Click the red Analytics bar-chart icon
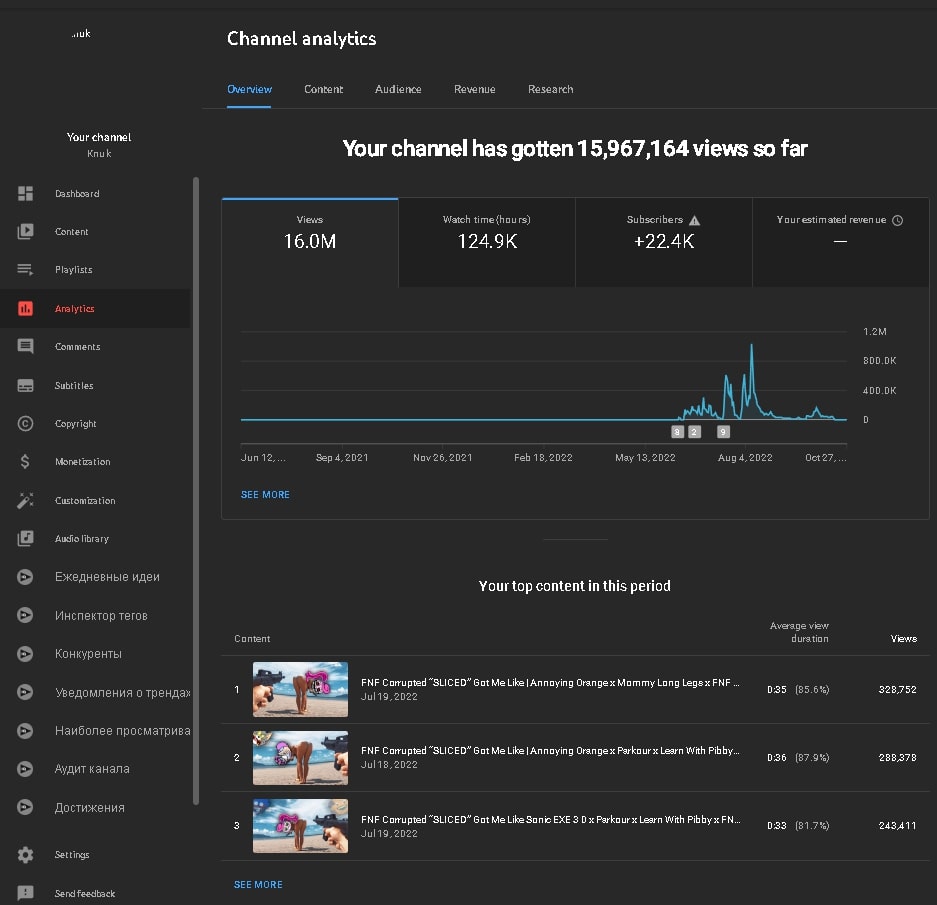Viewport: 937px width, 905px height. [x=25, y=308]
